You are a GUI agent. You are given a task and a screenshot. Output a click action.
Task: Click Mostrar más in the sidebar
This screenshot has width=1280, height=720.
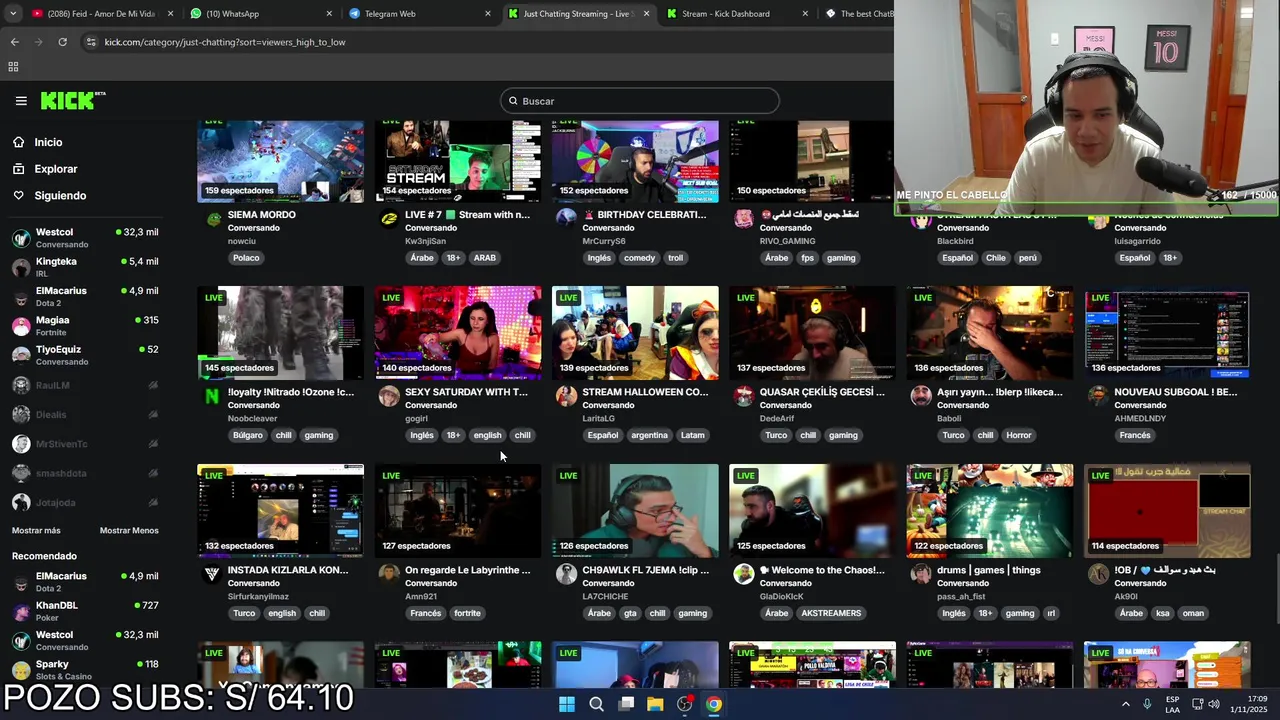pos(36,530)
